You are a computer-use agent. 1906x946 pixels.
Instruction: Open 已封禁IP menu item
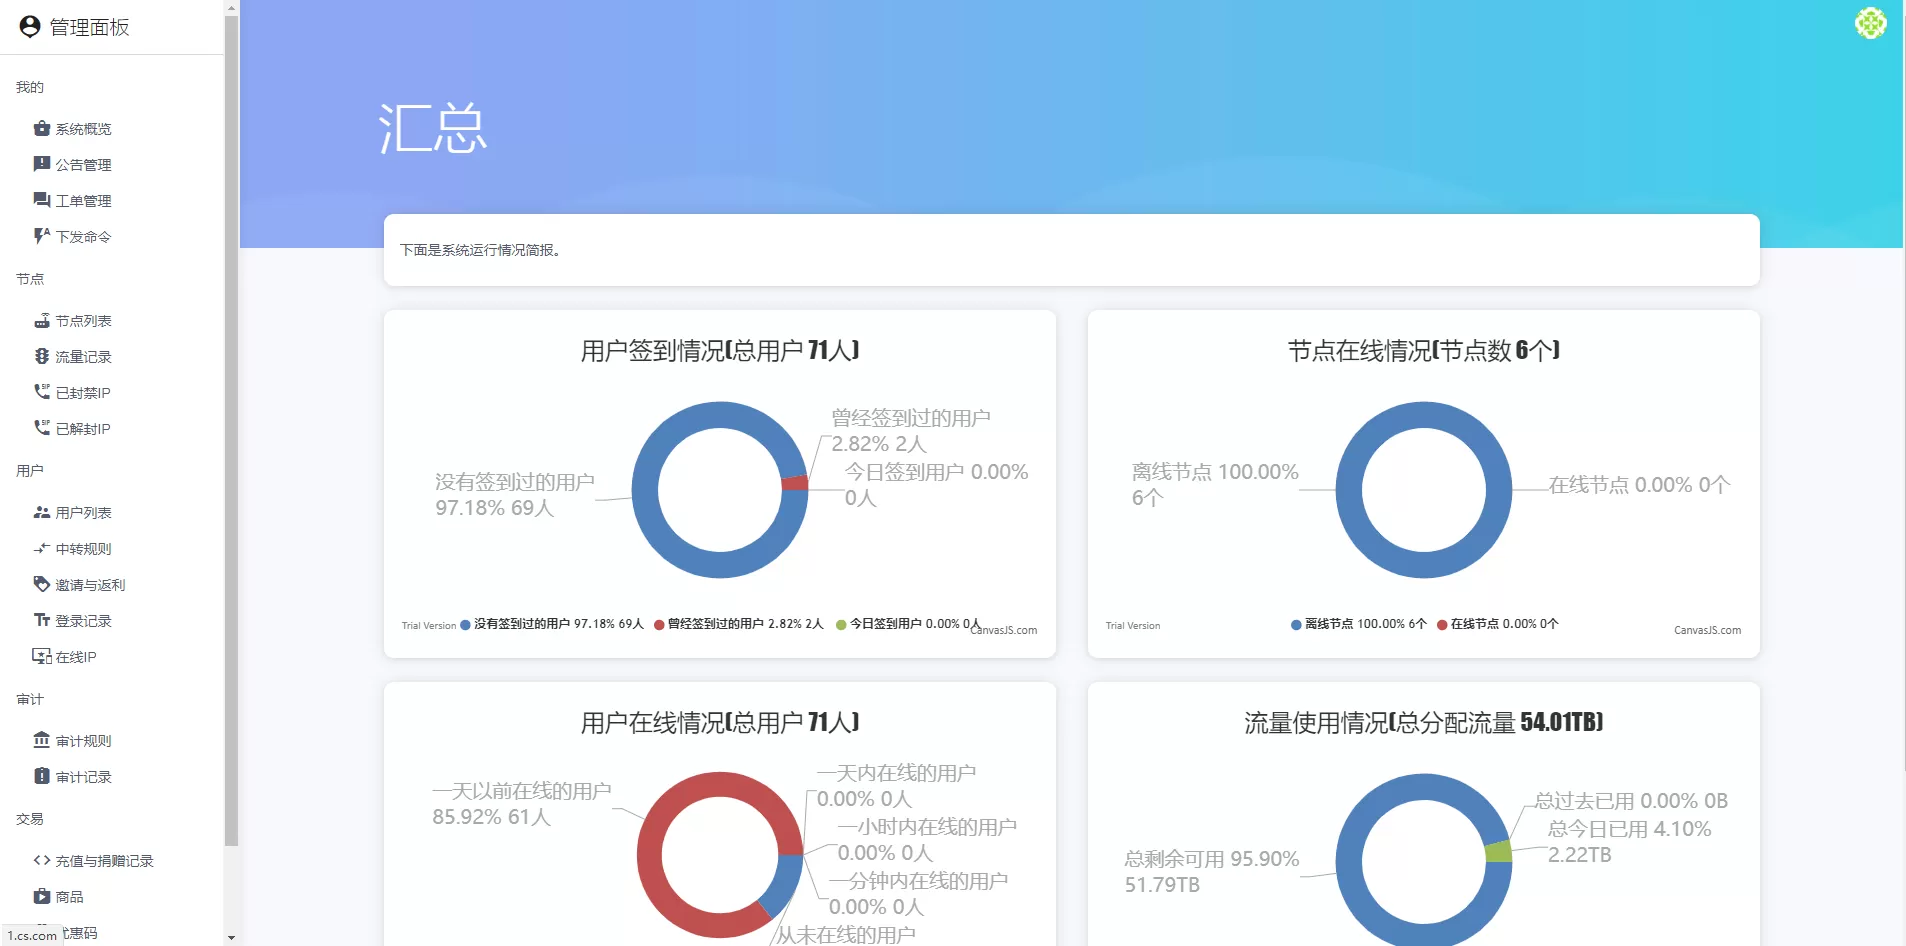point(82,393)
